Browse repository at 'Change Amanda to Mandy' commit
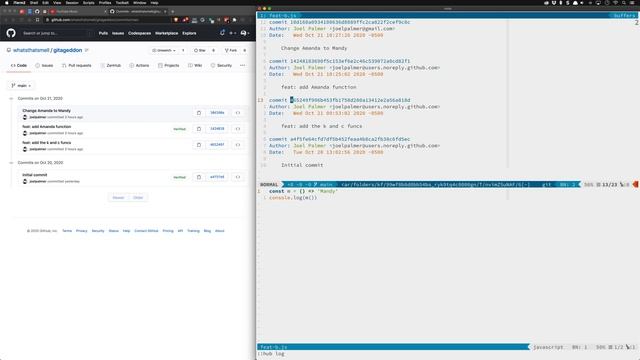Image resolution: width=640 pixels, height=360 pixels. point(238,113)
